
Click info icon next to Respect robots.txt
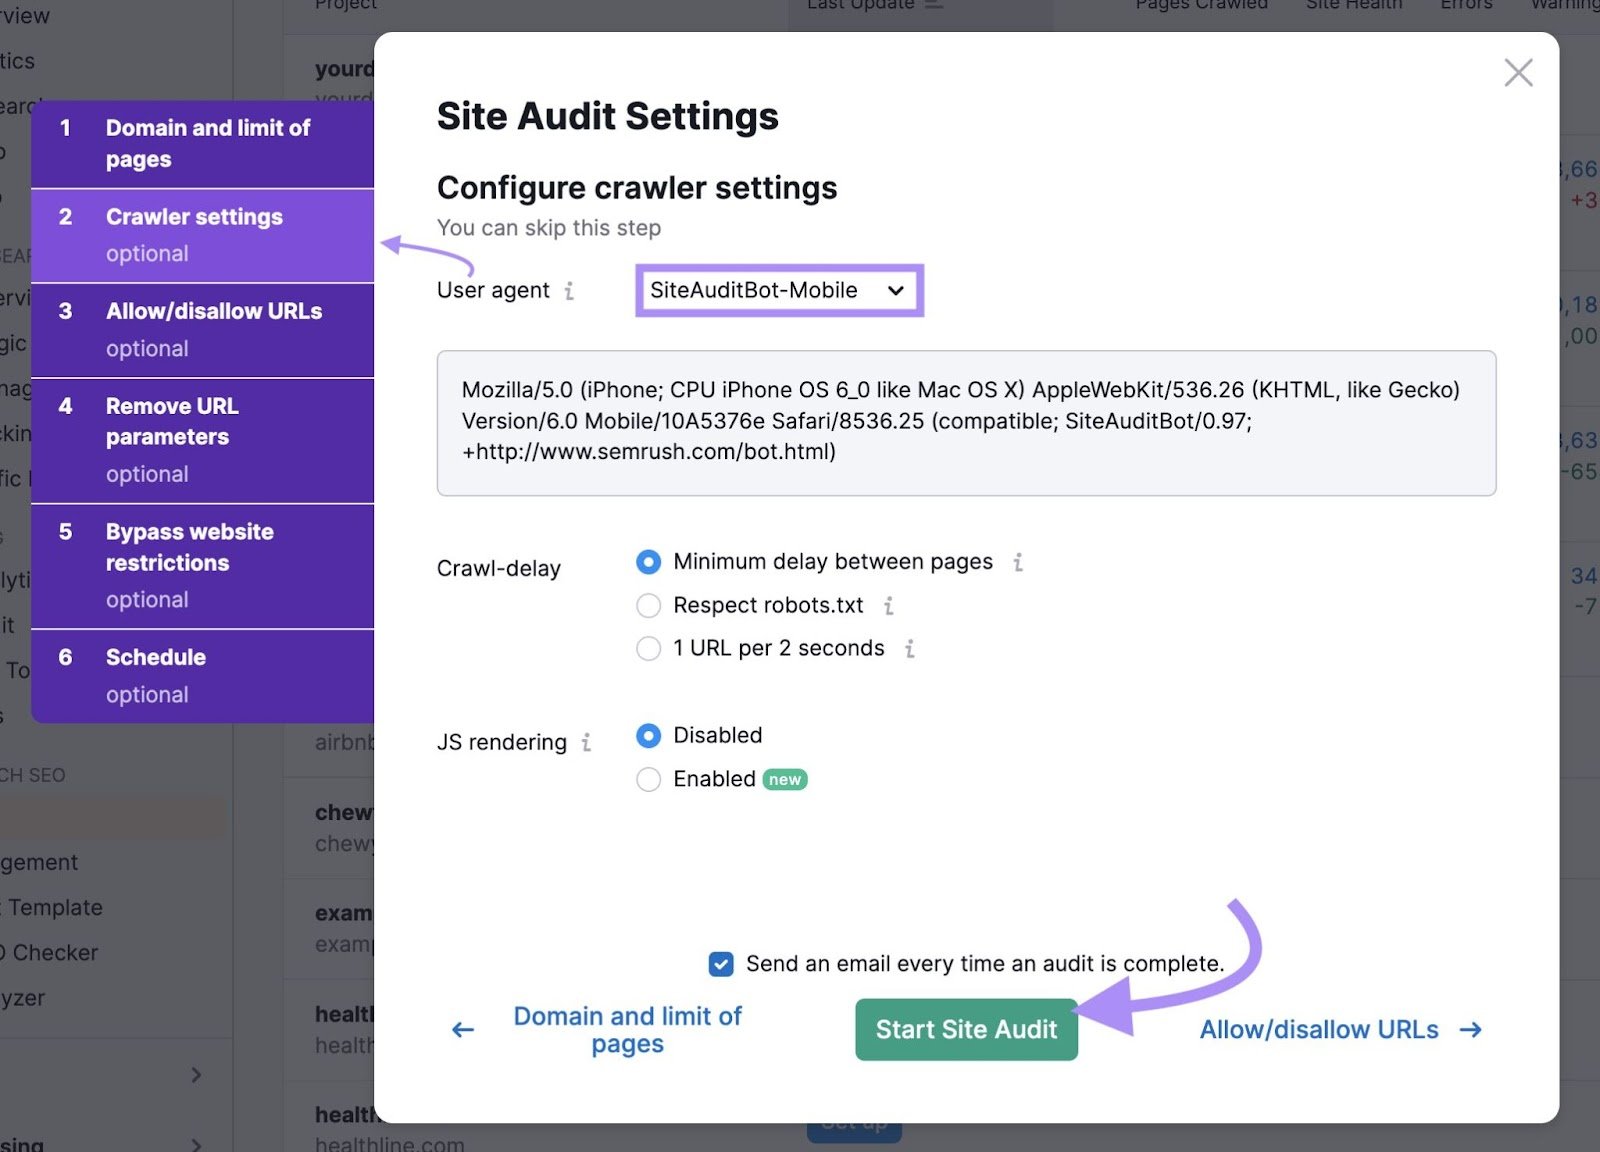point(889,606)
